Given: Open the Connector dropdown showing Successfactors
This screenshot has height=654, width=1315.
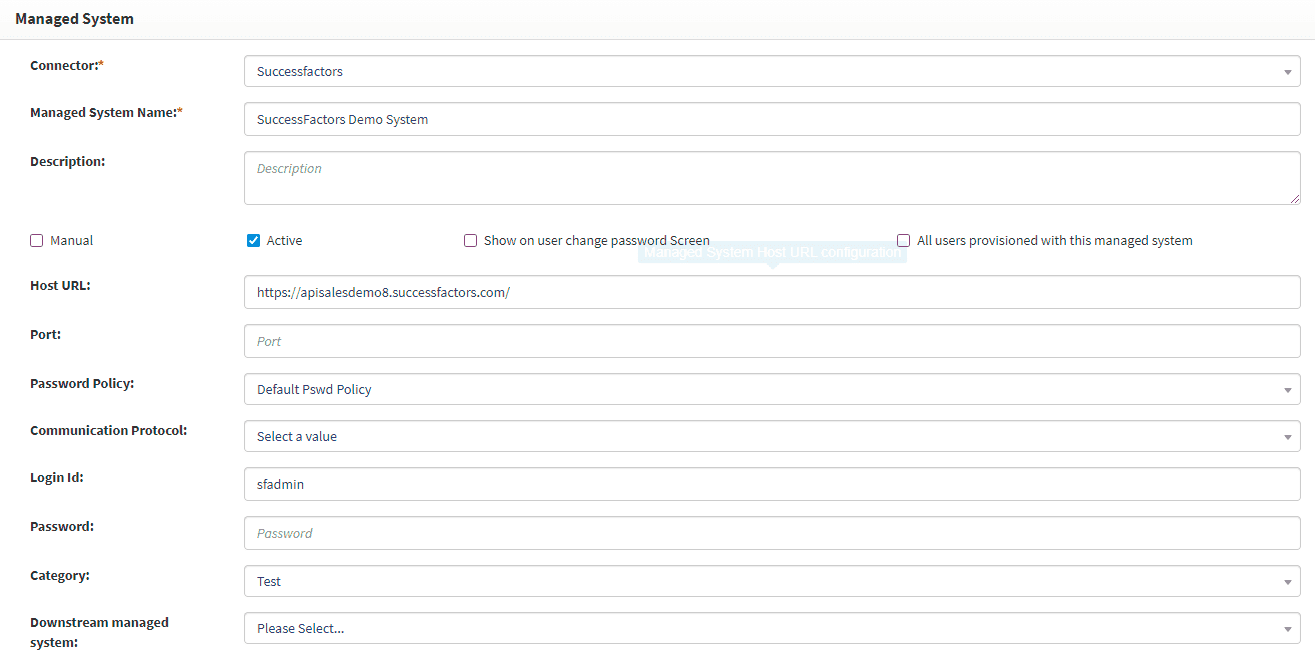Looking at the screenshot, I should coord(770,71).
